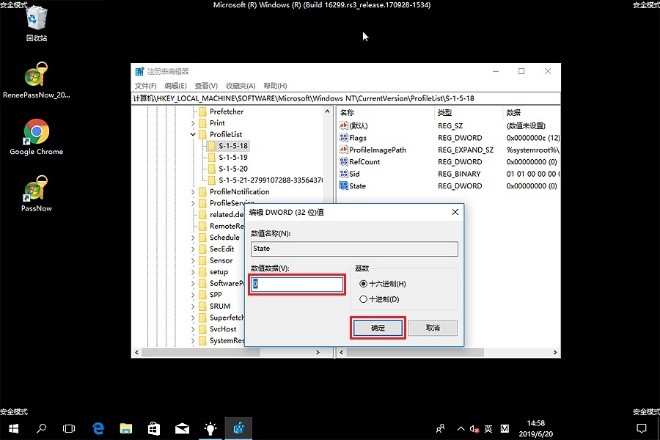
Task: Open the 查看(V) View menu
Action: pos(206,86)
